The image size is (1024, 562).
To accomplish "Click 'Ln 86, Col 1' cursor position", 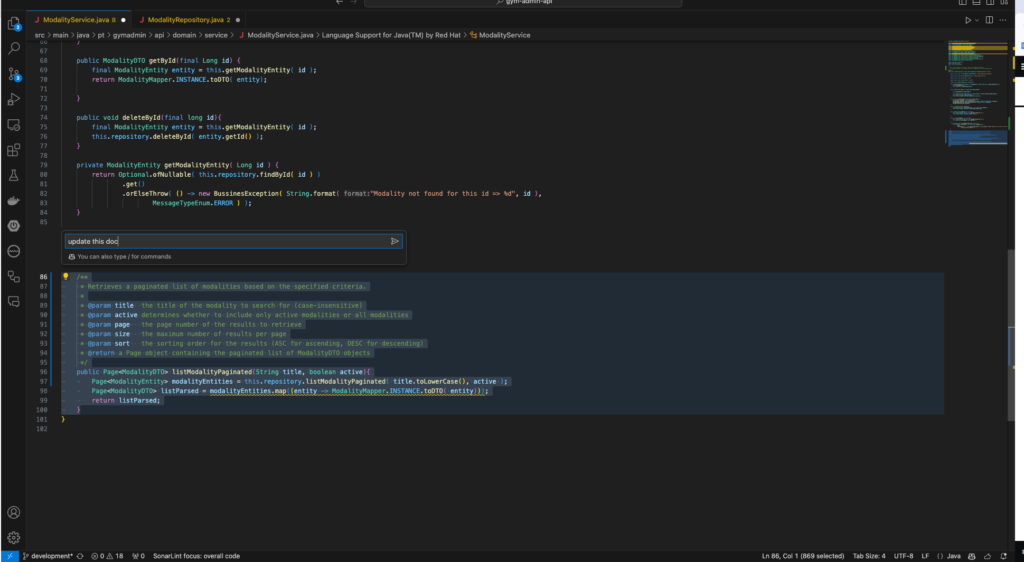I will tap(803, 556).
